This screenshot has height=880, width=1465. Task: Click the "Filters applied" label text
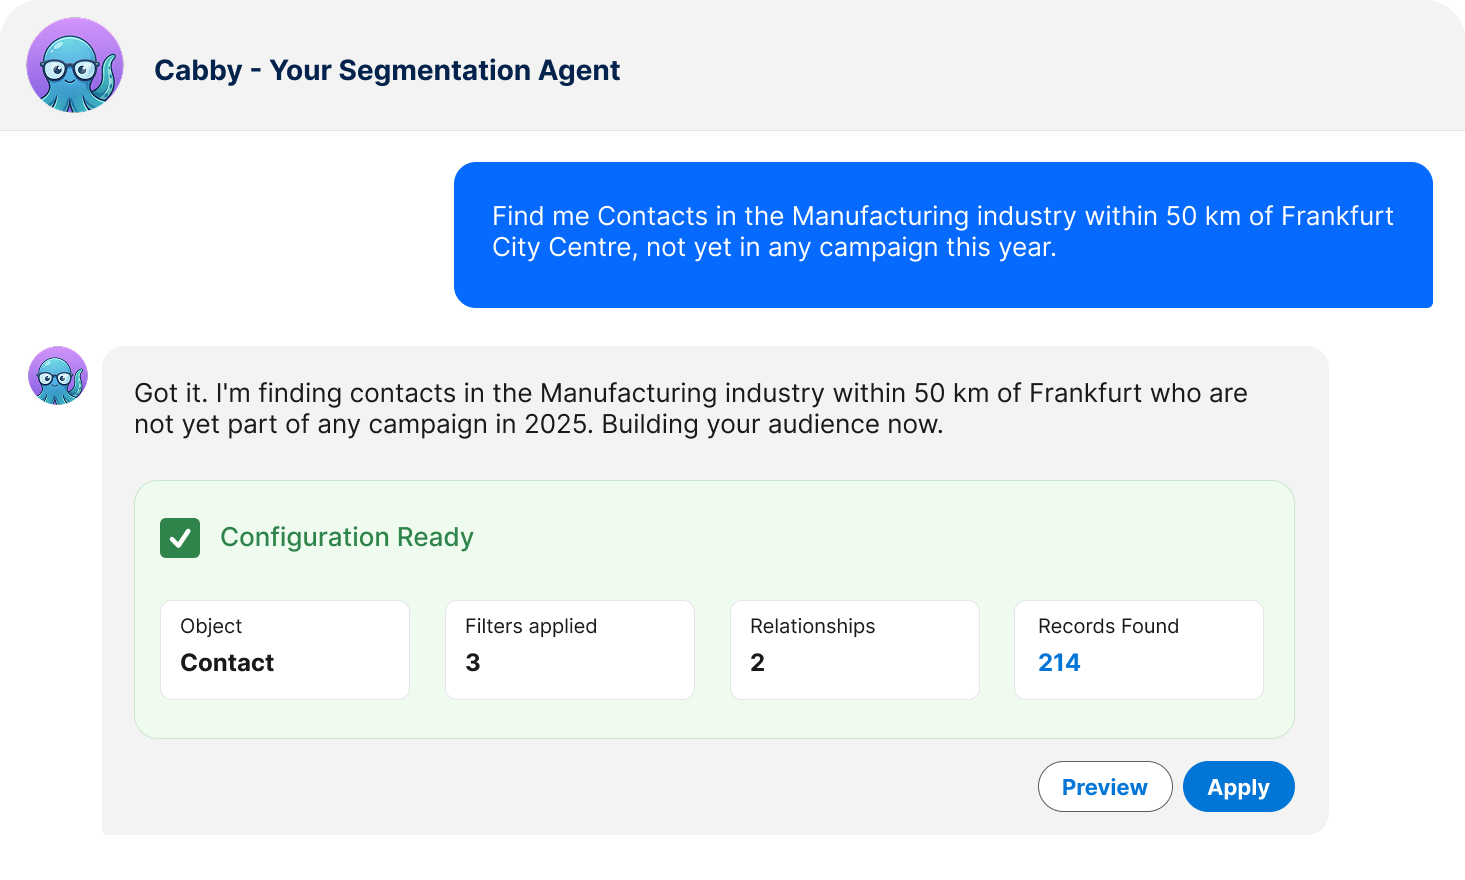click(x=530, y=626)
